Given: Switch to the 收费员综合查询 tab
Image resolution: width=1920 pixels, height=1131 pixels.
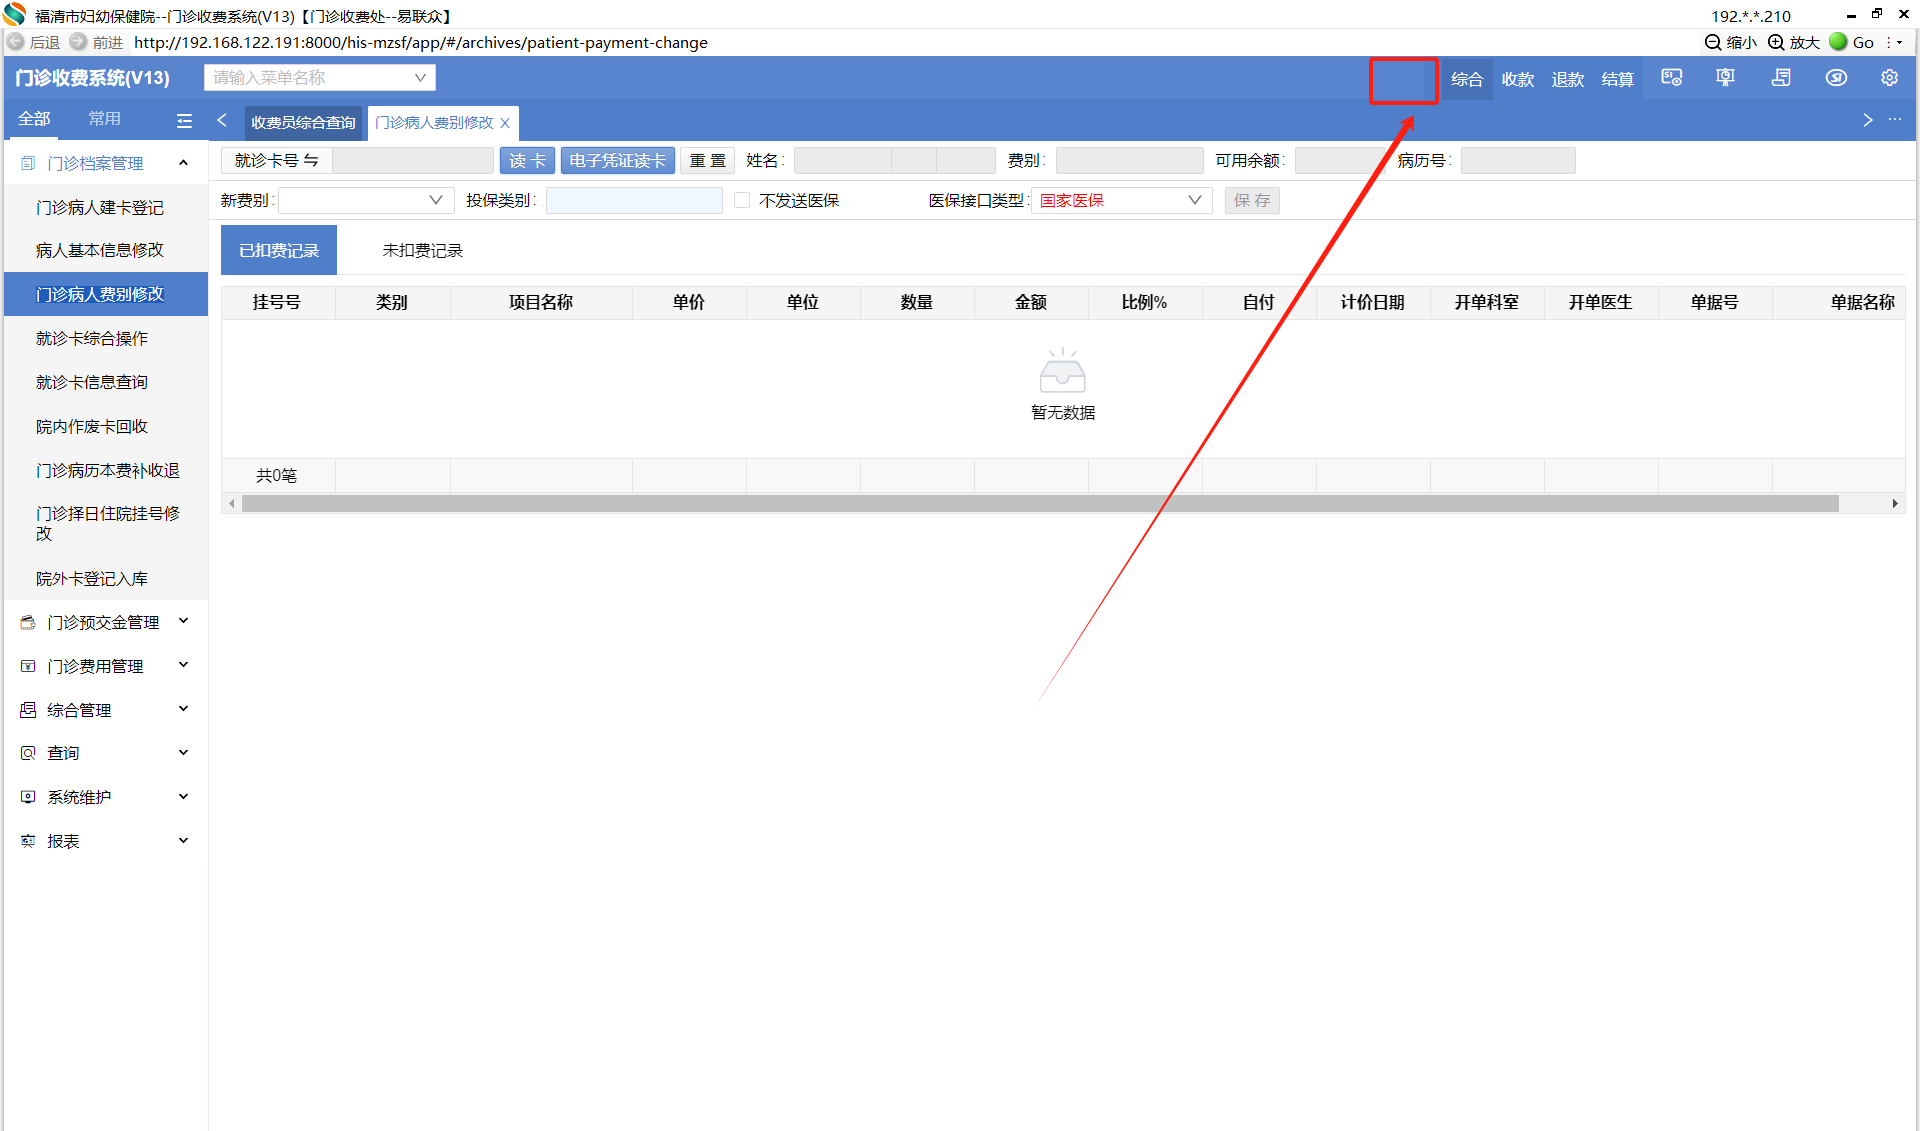Looking at the screenshot, I should click(x=303, y=122).
